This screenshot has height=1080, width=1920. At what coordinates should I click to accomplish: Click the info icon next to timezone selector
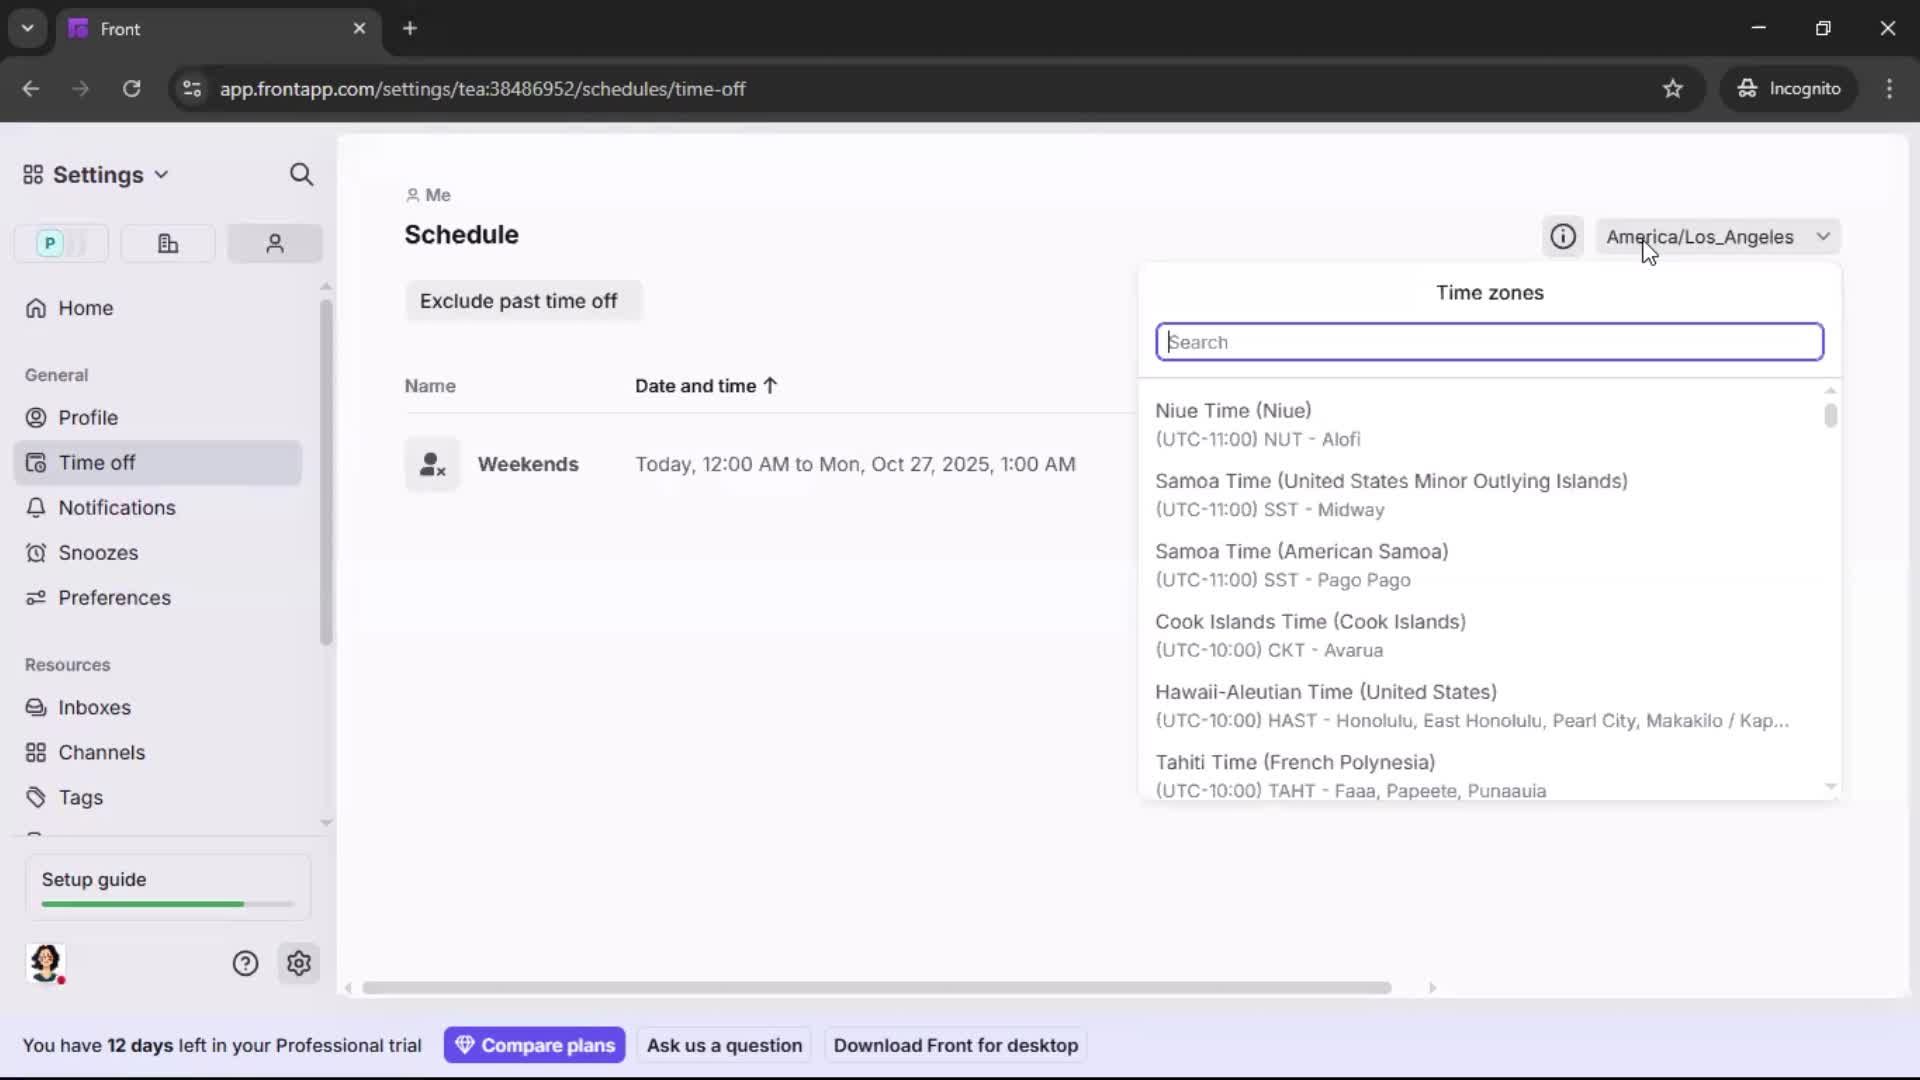click(1563, 236)
